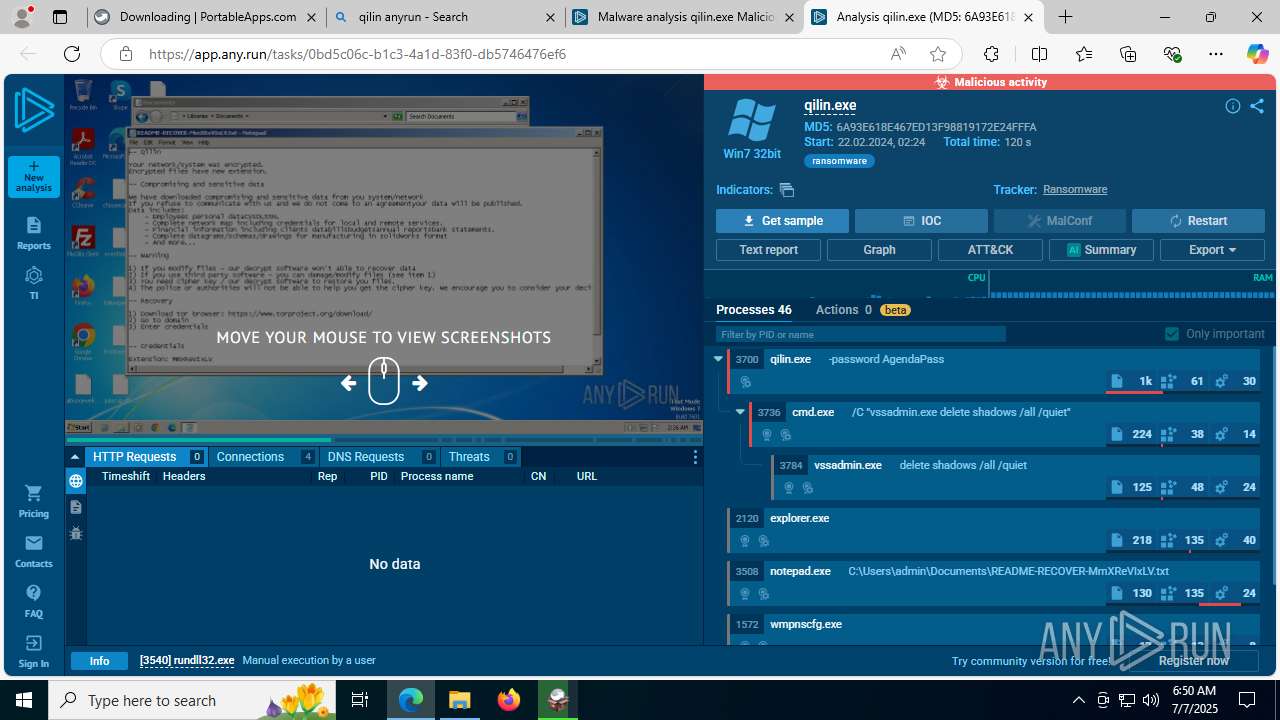Viewport: 1280px width, 720px height.
Task: Click the Info button in status bar
Action: (100, 661)
